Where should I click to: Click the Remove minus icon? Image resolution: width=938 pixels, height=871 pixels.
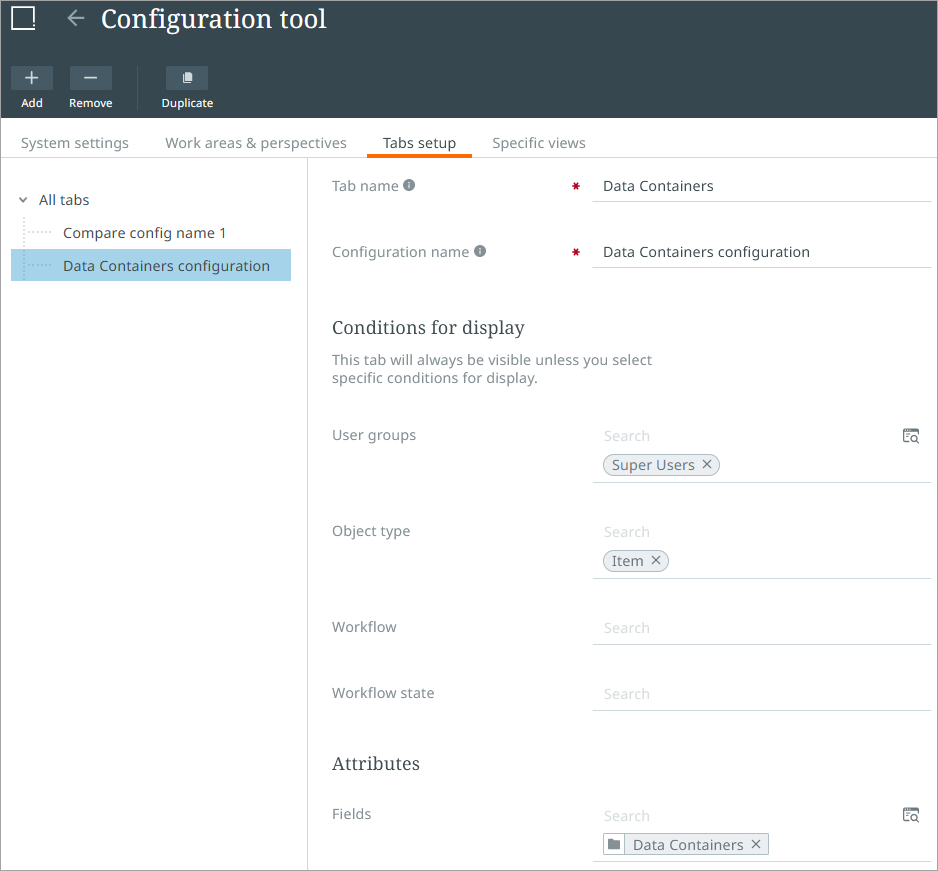click(90, 78)
